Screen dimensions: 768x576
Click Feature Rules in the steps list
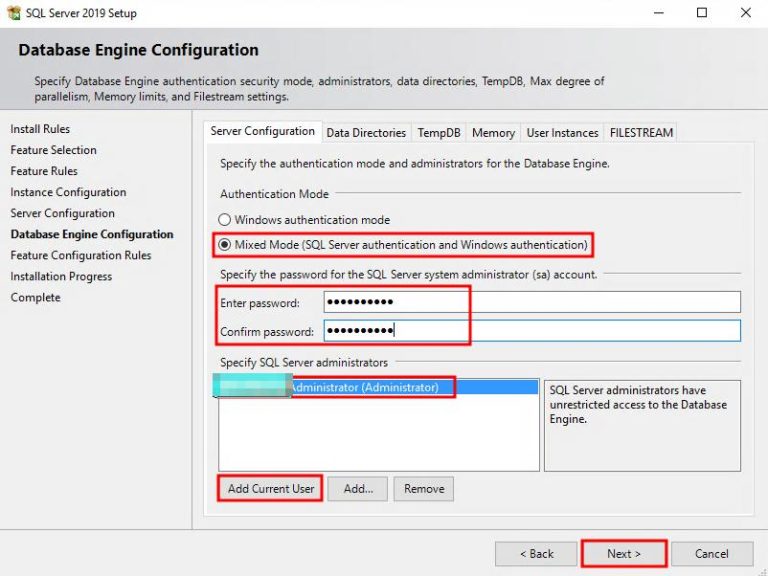[44, 171]
